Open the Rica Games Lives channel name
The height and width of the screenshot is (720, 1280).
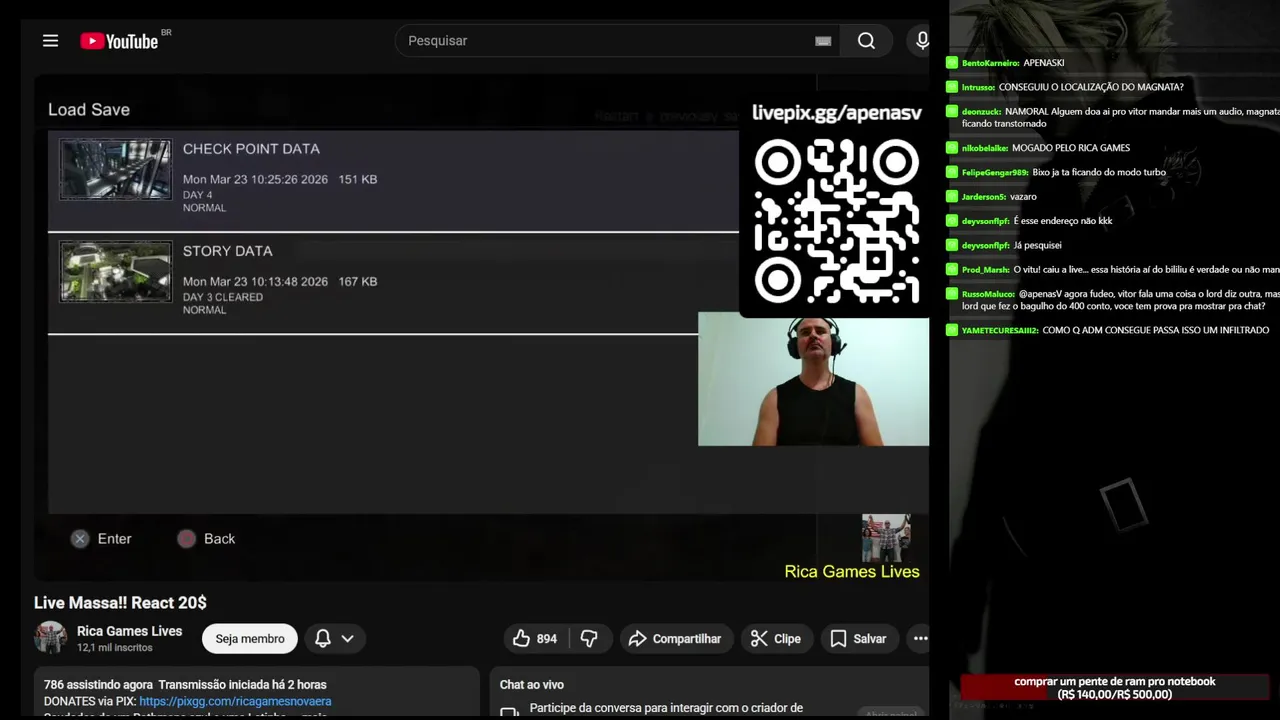(x=129, y=631)
